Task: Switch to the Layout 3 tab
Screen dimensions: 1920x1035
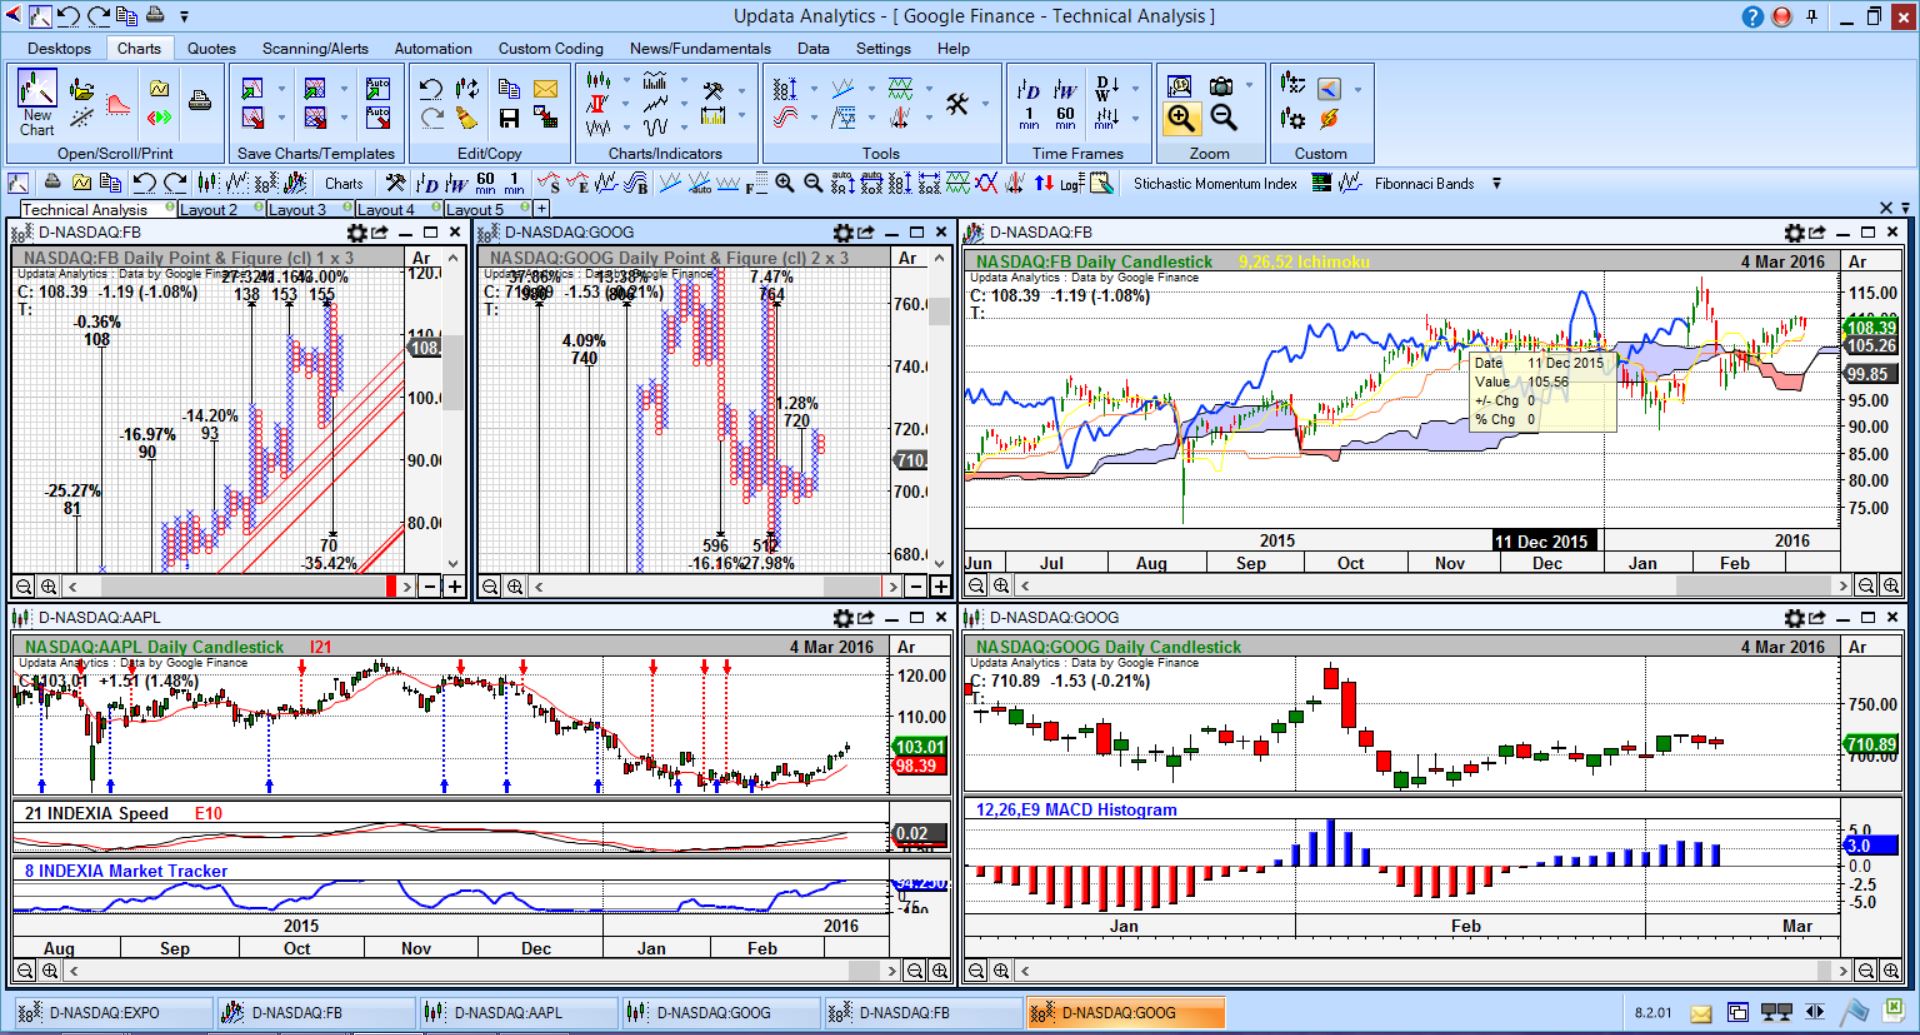Action: pos(297,210)
